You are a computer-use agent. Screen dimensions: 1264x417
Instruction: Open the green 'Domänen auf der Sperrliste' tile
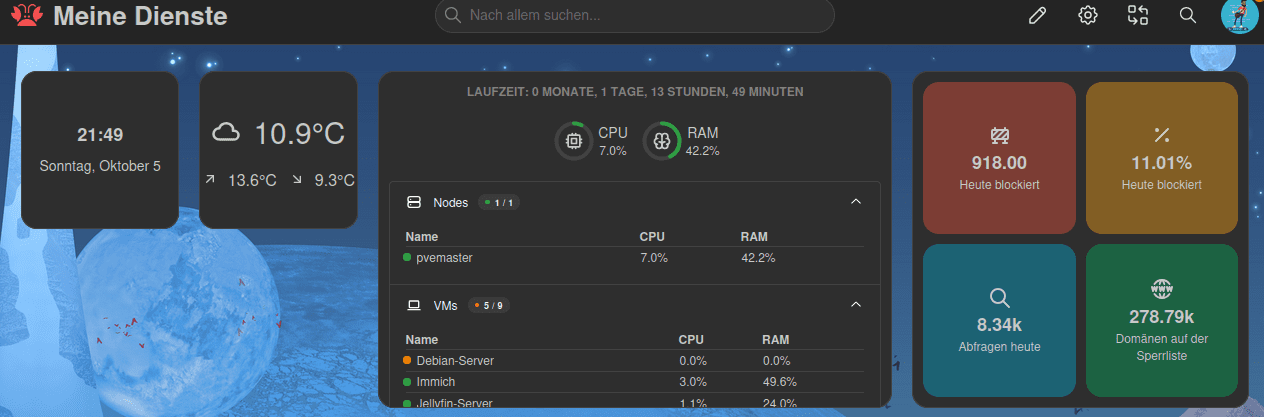(x=1161, y=320)
